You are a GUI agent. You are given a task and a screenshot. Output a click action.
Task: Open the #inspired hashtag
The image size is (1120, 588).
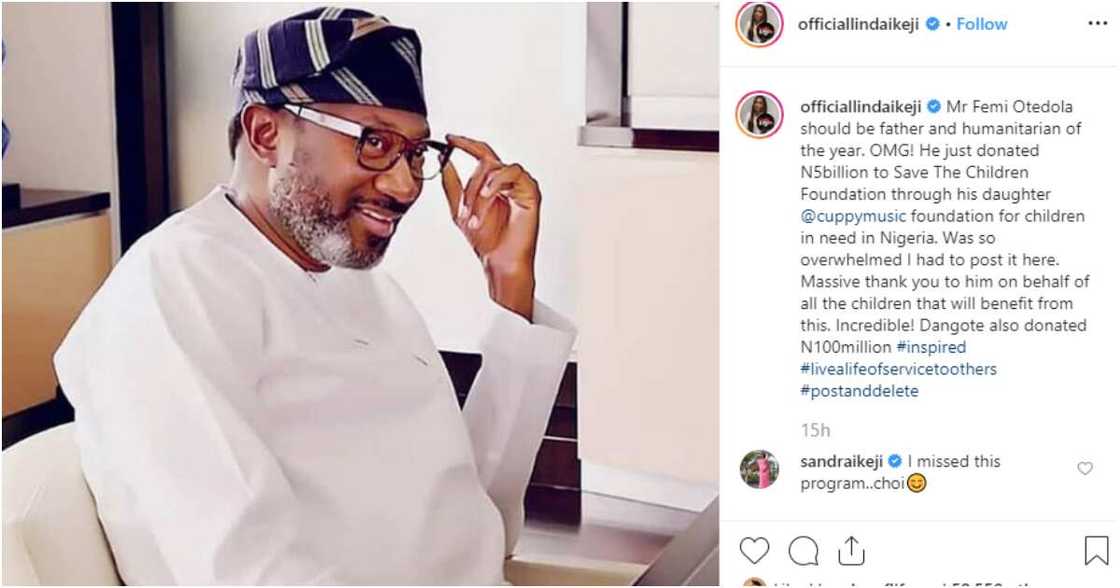(x=931, y=347)
